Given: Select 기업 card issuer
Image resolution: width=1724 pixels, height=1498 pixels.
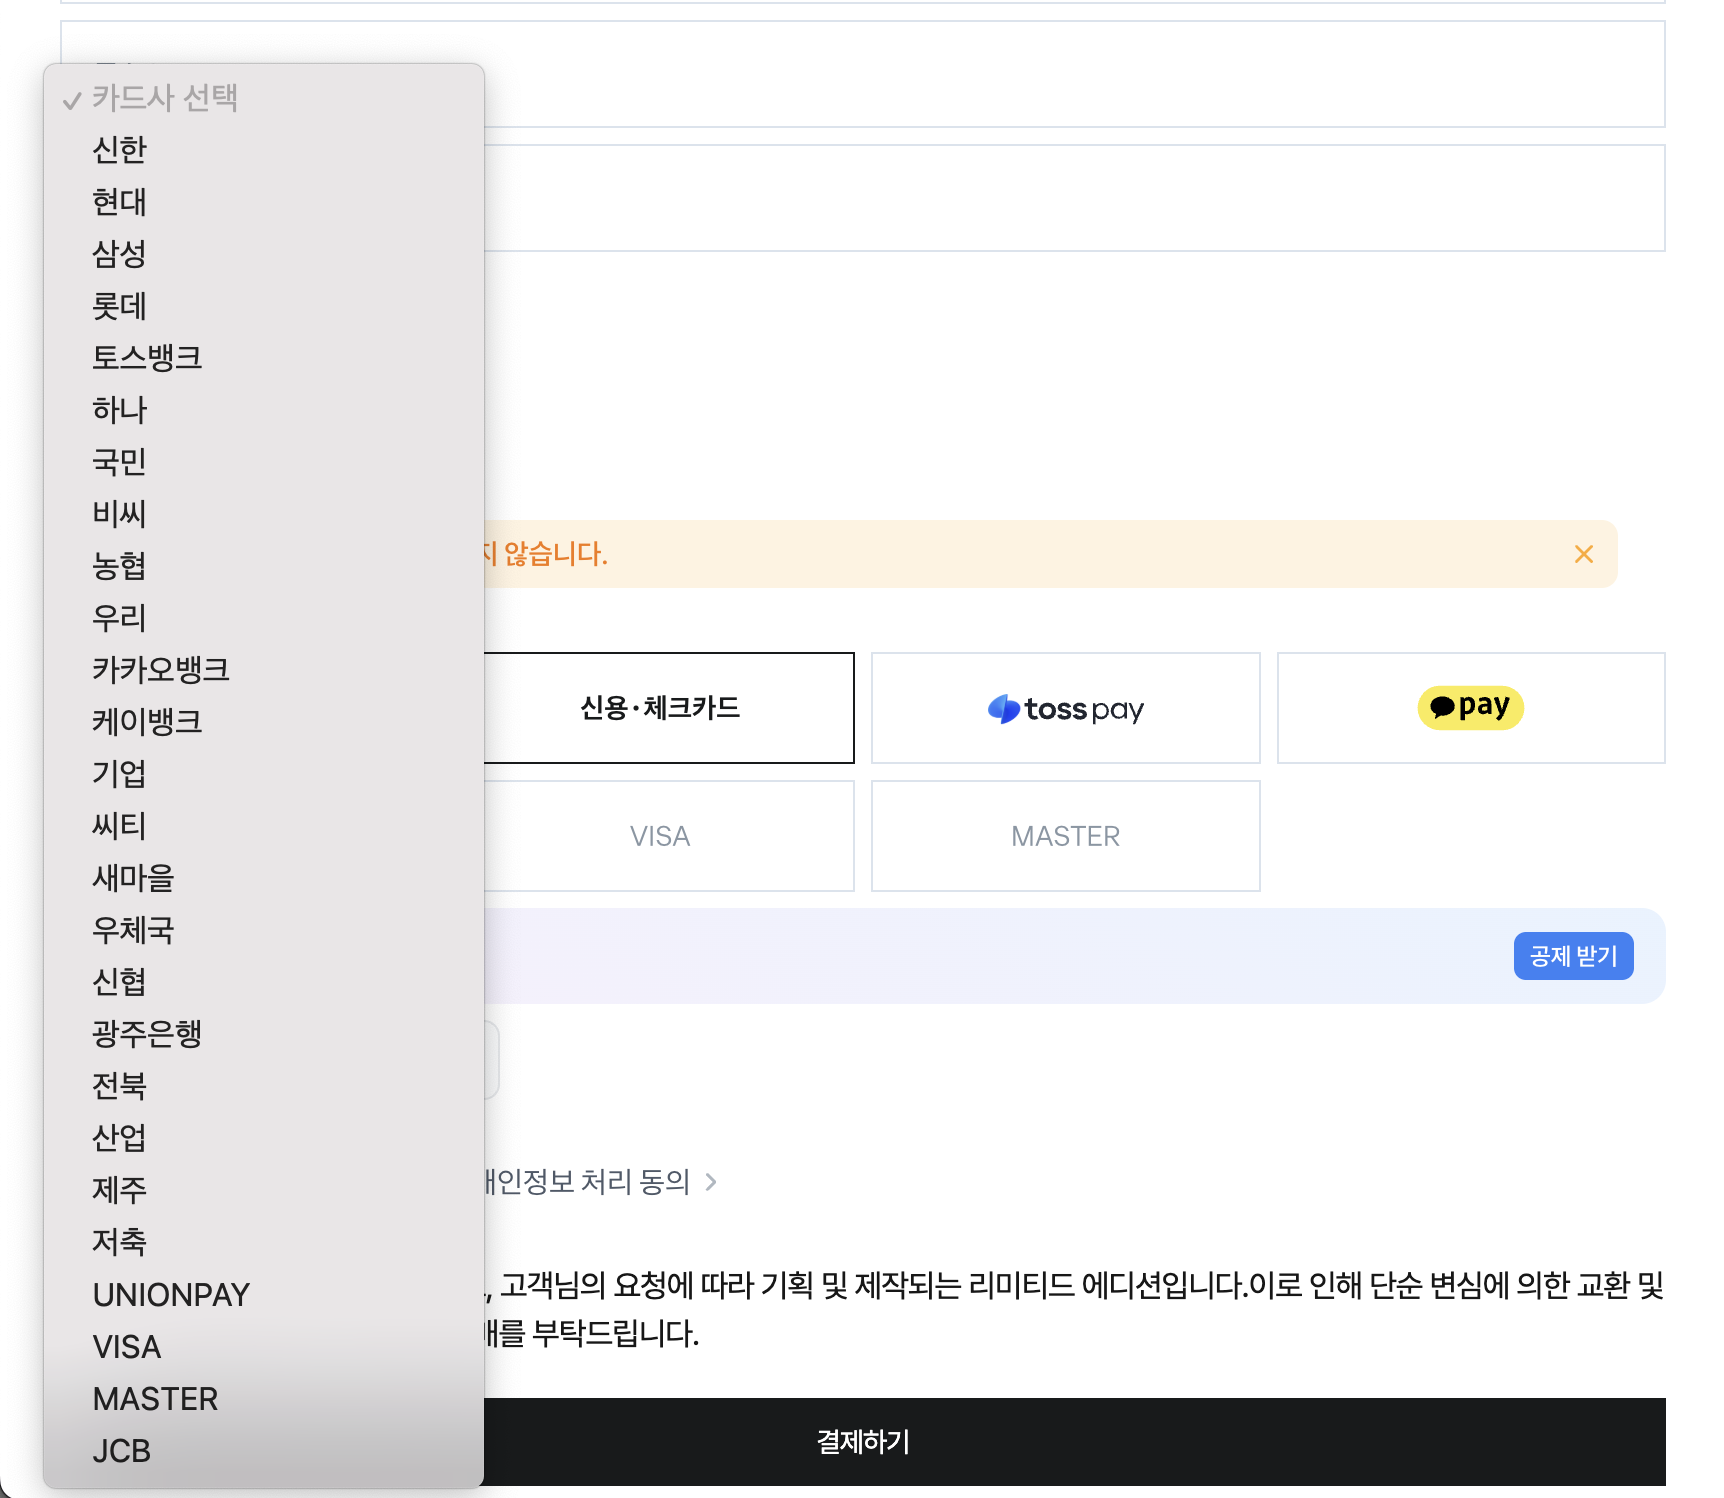Looking at the screenshot, I should pos(264,774).
